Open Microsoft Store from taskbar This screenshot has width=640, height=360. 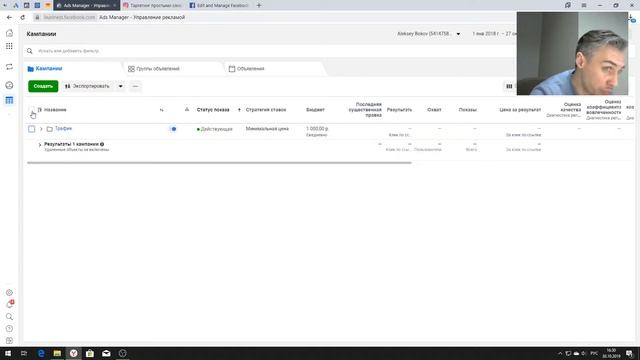[x=90, y=353]
